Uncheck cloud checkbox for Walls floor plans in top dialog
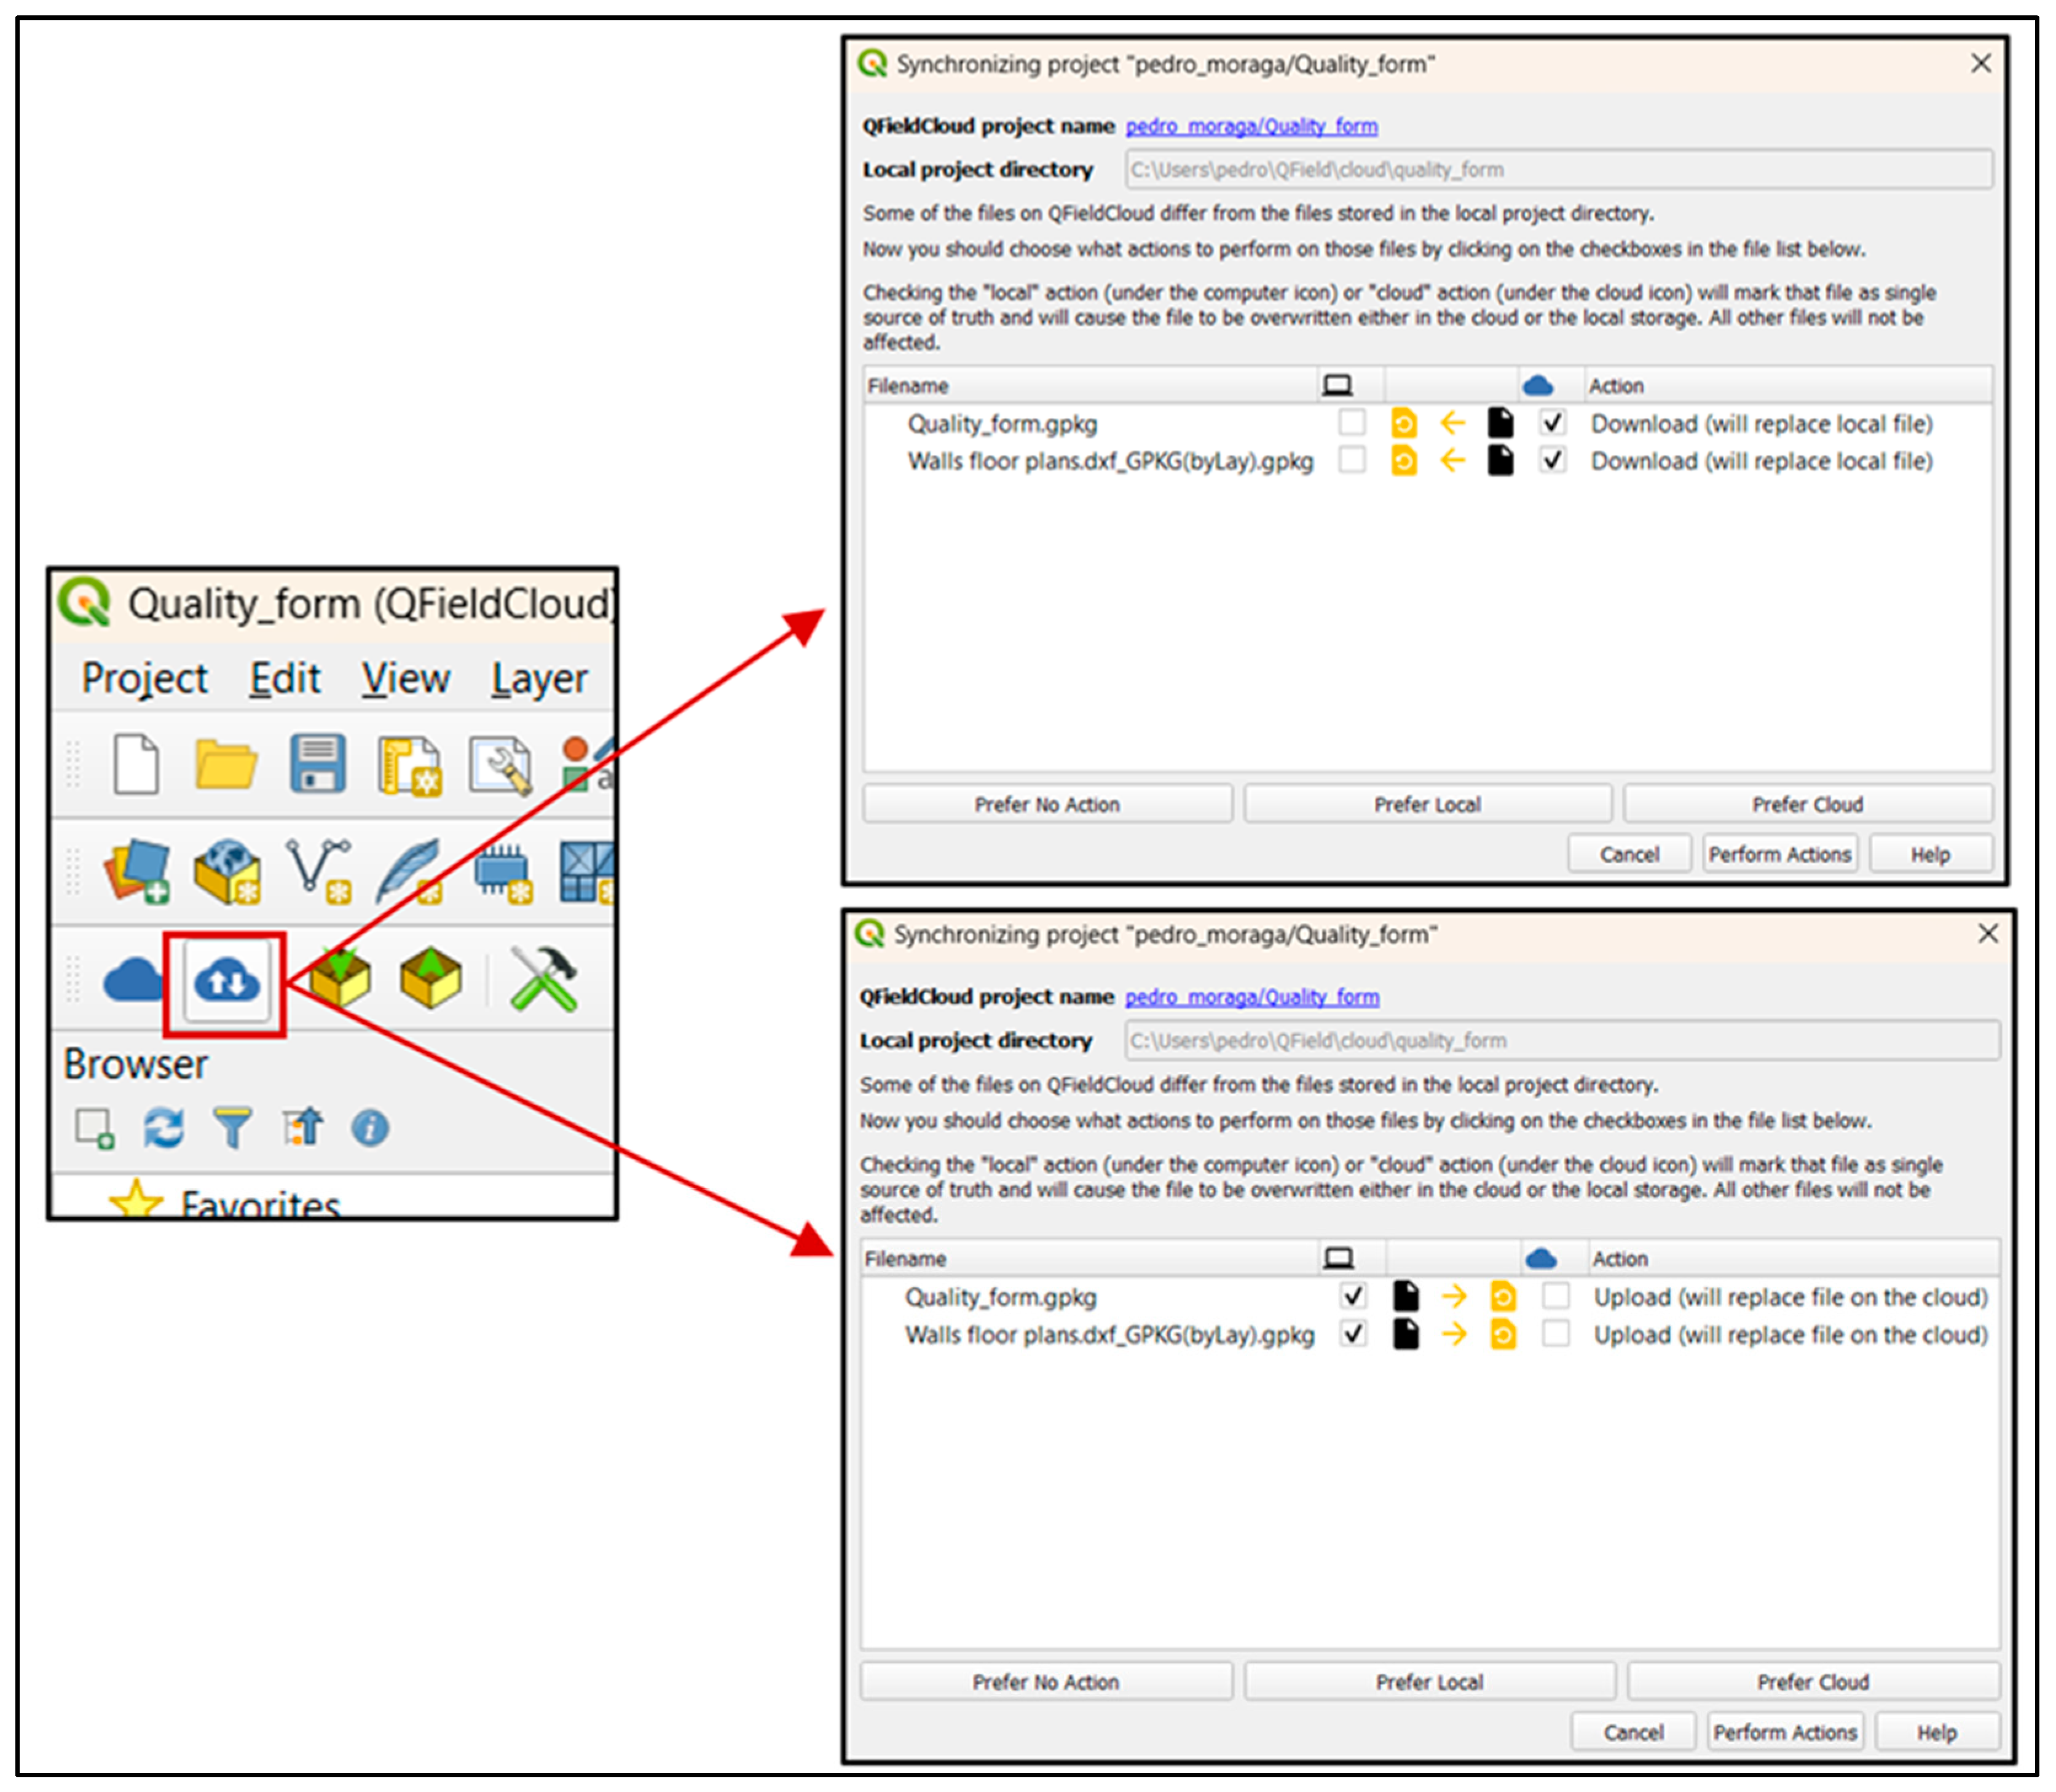The width and height of the screenshot is (2056, 1792). 1552,461
